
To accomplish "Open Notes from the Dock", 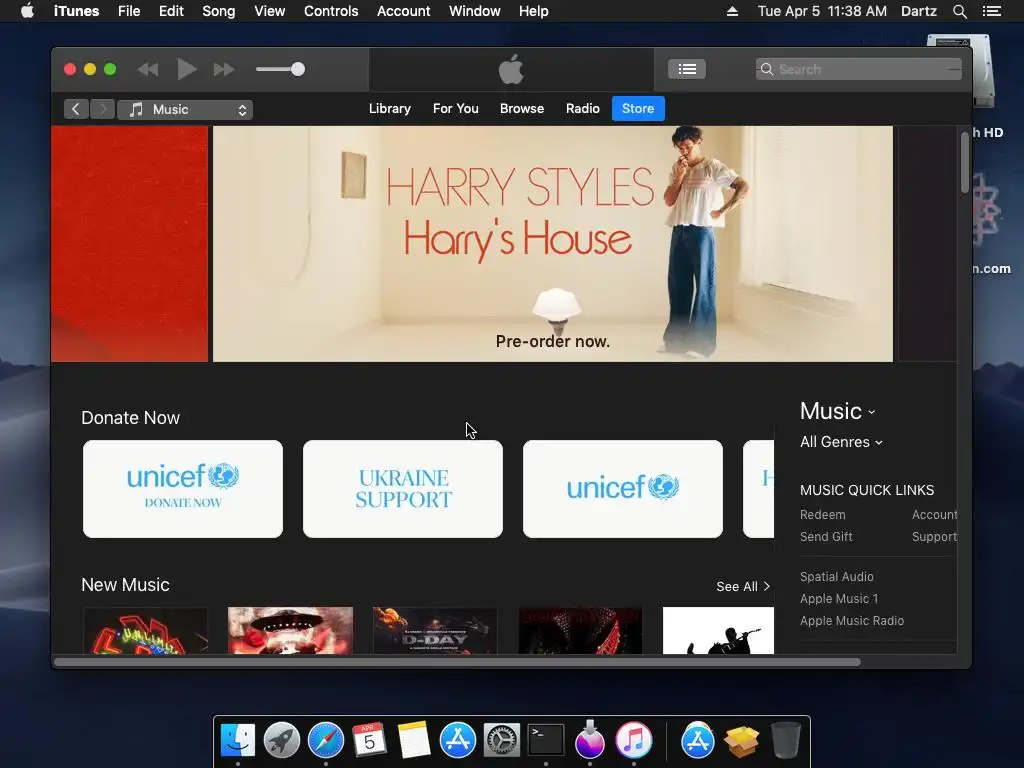I will coord(413,741).
